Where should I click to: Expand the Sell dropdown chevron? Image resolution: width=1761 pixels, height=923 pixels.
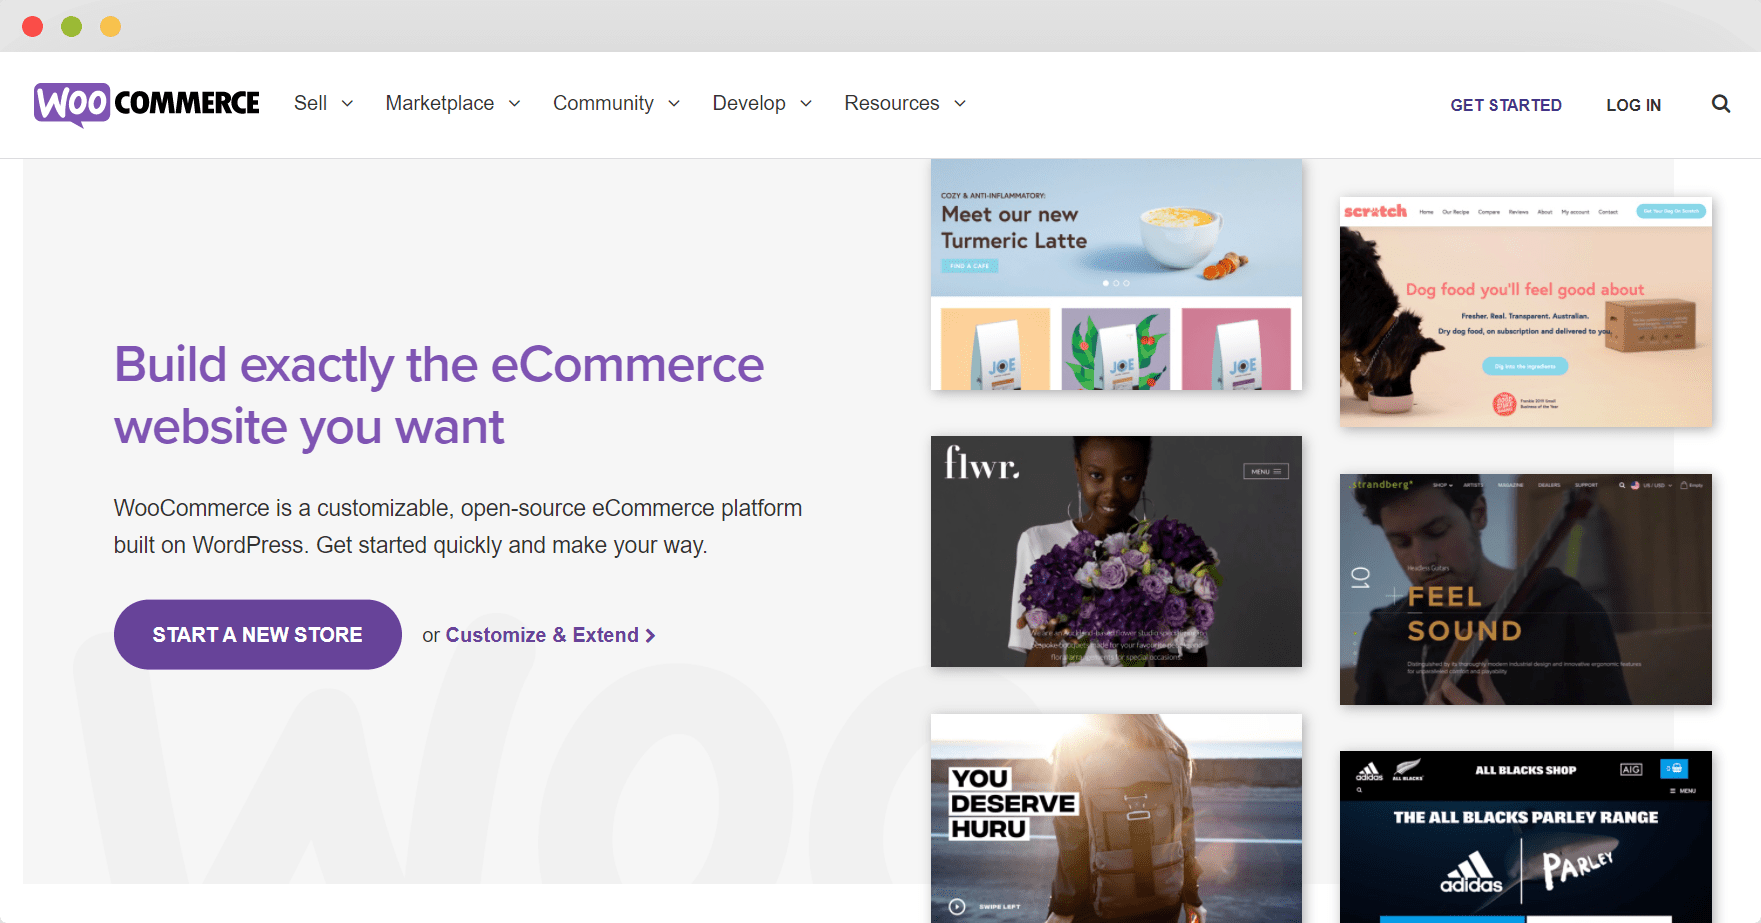[x=347, y=104]
